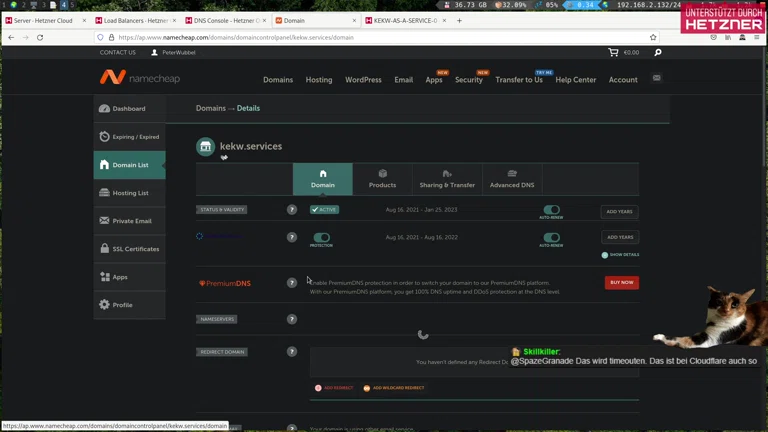Viewport: 768px width, 432px height.
Task: Click the Buy Now button for PremiumDNS
Action: [x=622, y=283]
